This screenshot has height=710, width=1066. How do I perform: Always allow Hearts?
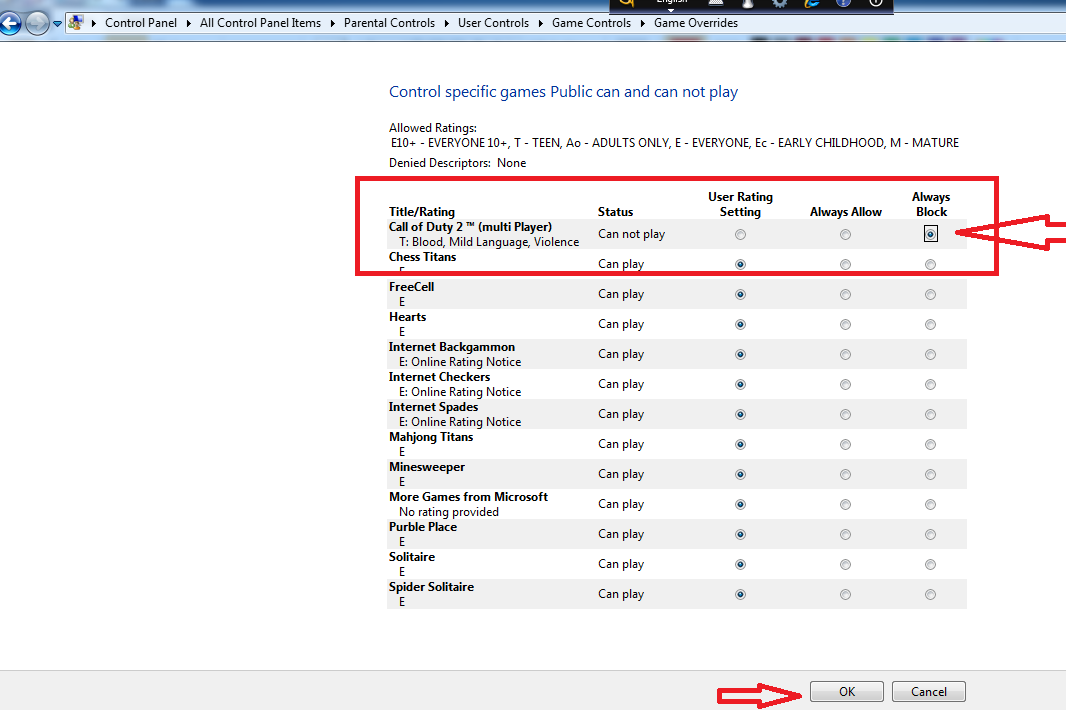[x=845, y=324]
